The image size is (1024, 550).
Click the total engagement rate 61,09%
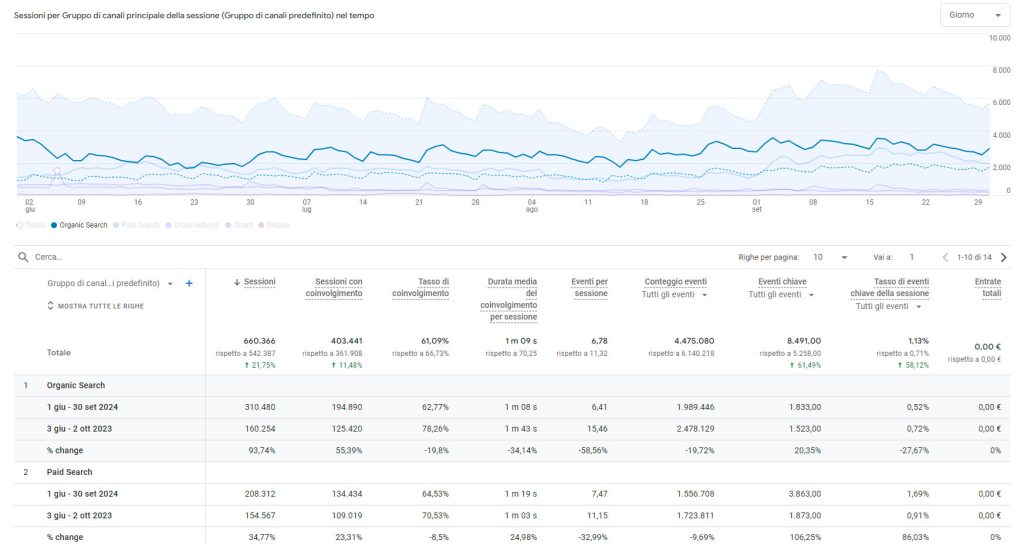click(435, 341)
